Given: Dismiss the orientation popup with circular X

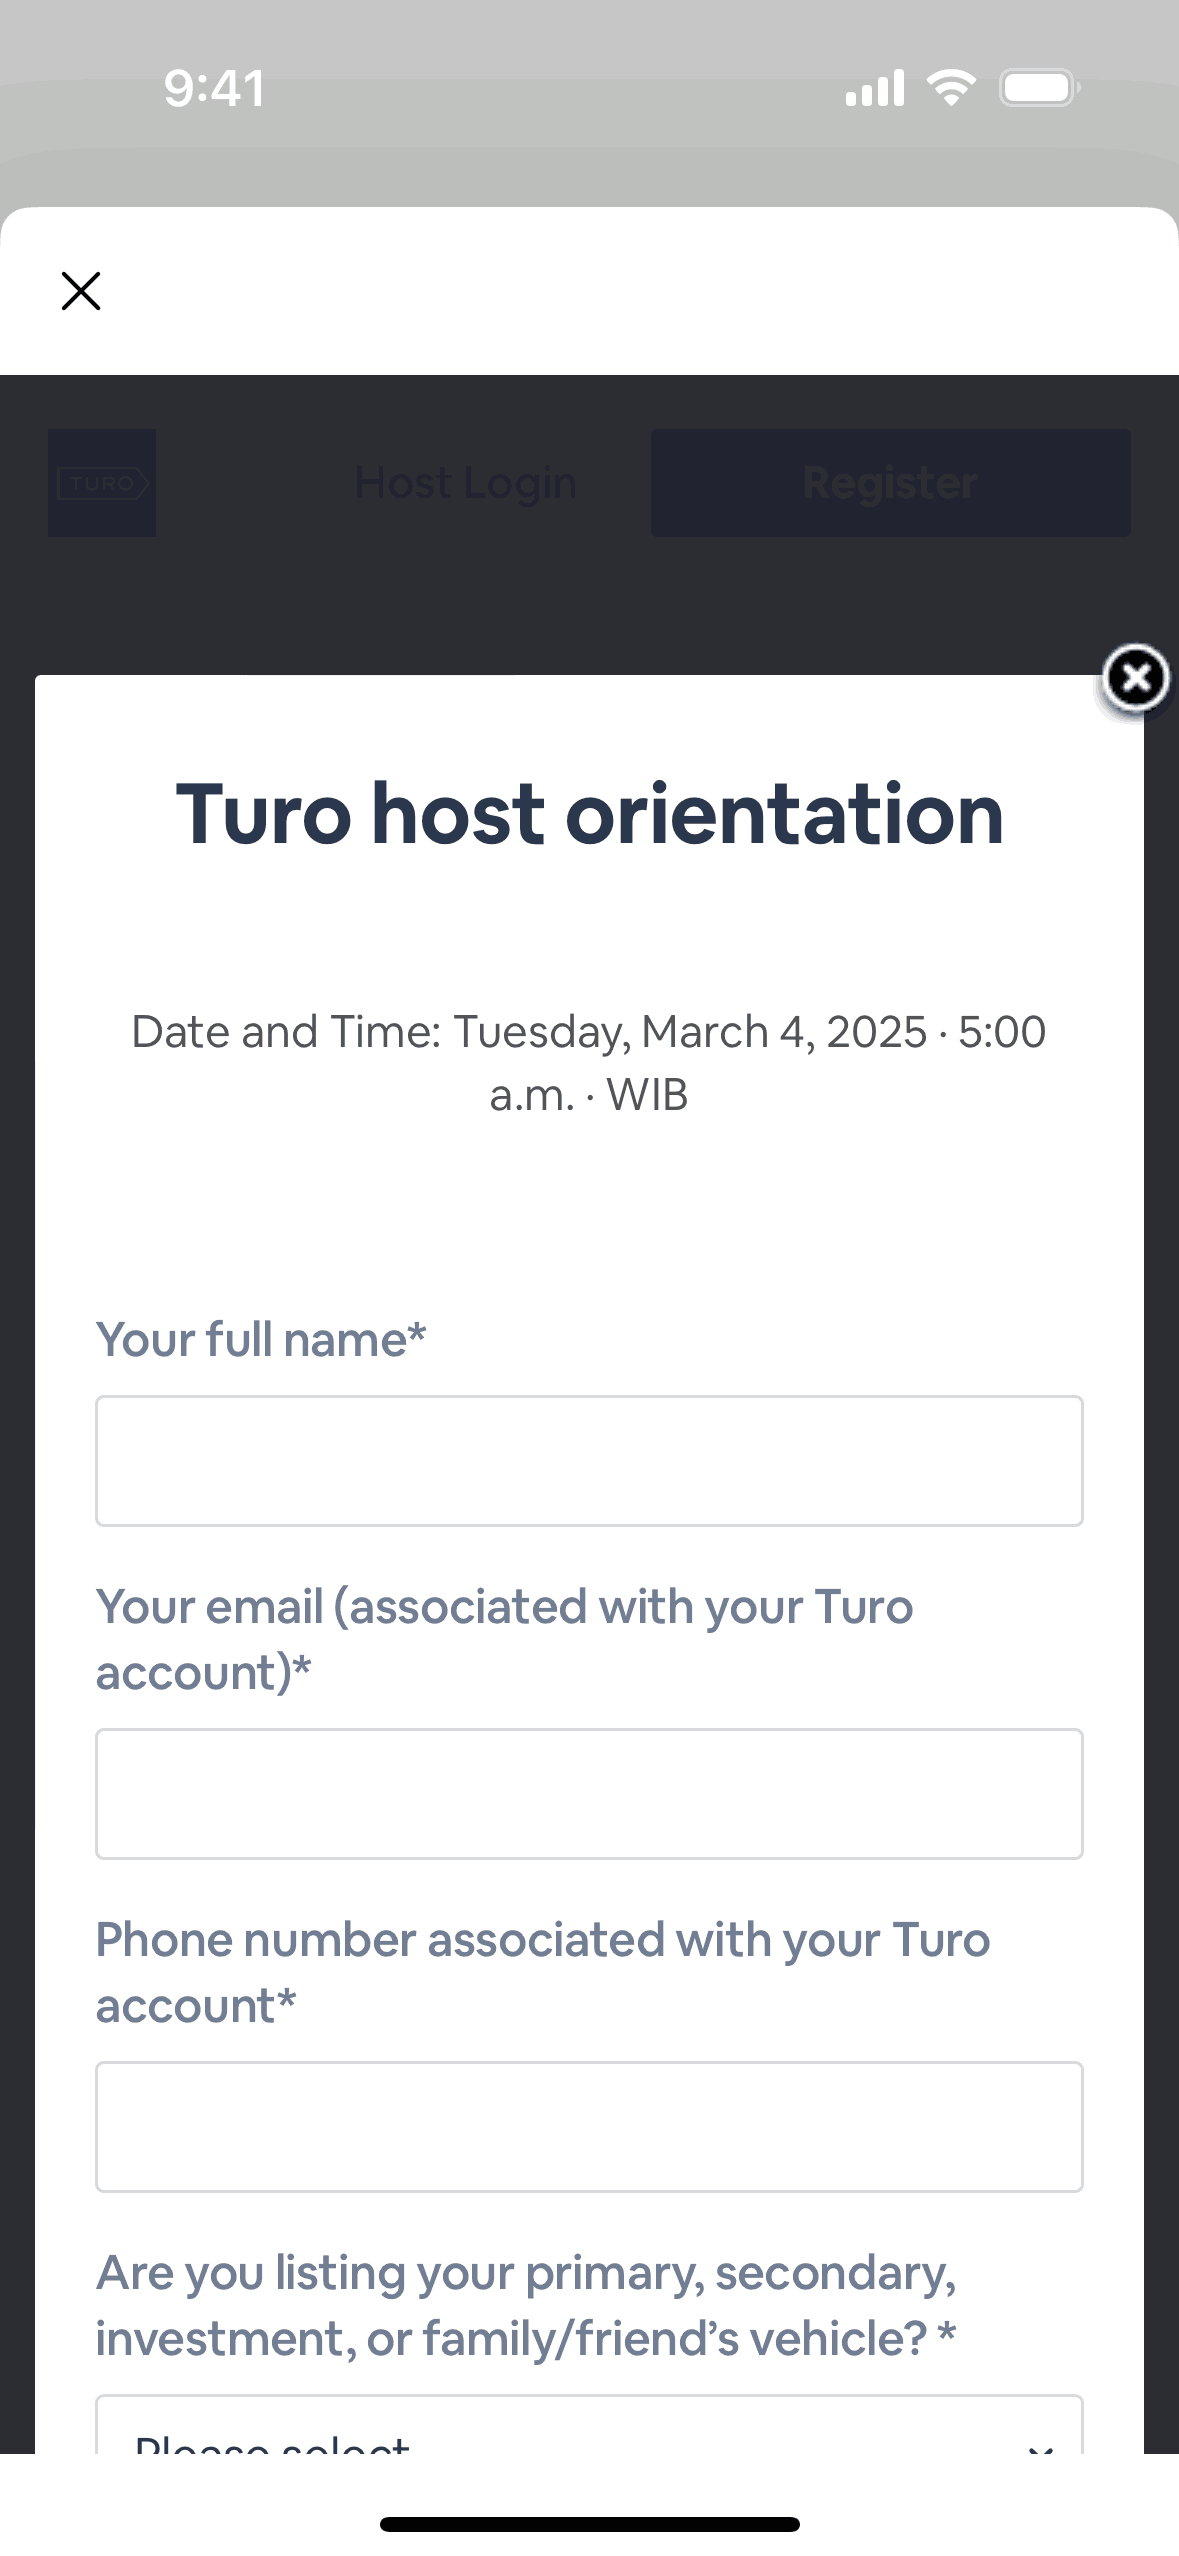Looking at the screenshot, I should 1136,679.
